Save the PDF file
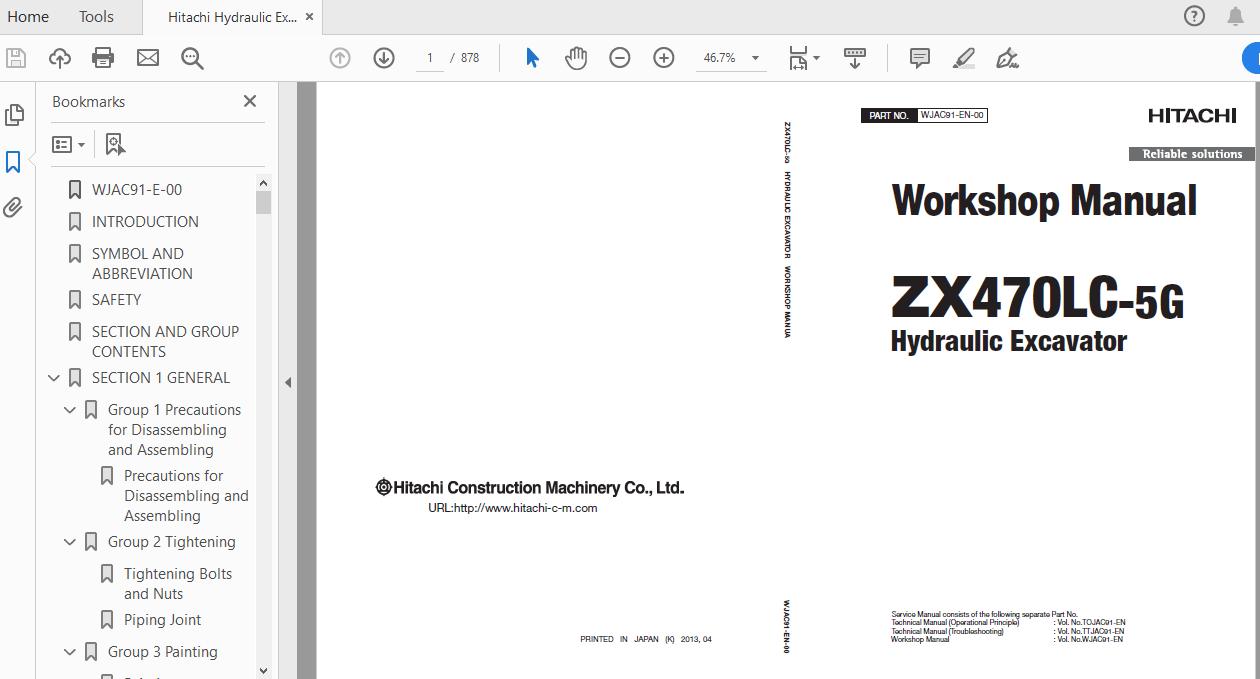The height and width of the screenshot is (679, 1260). [x=15, y=57]
